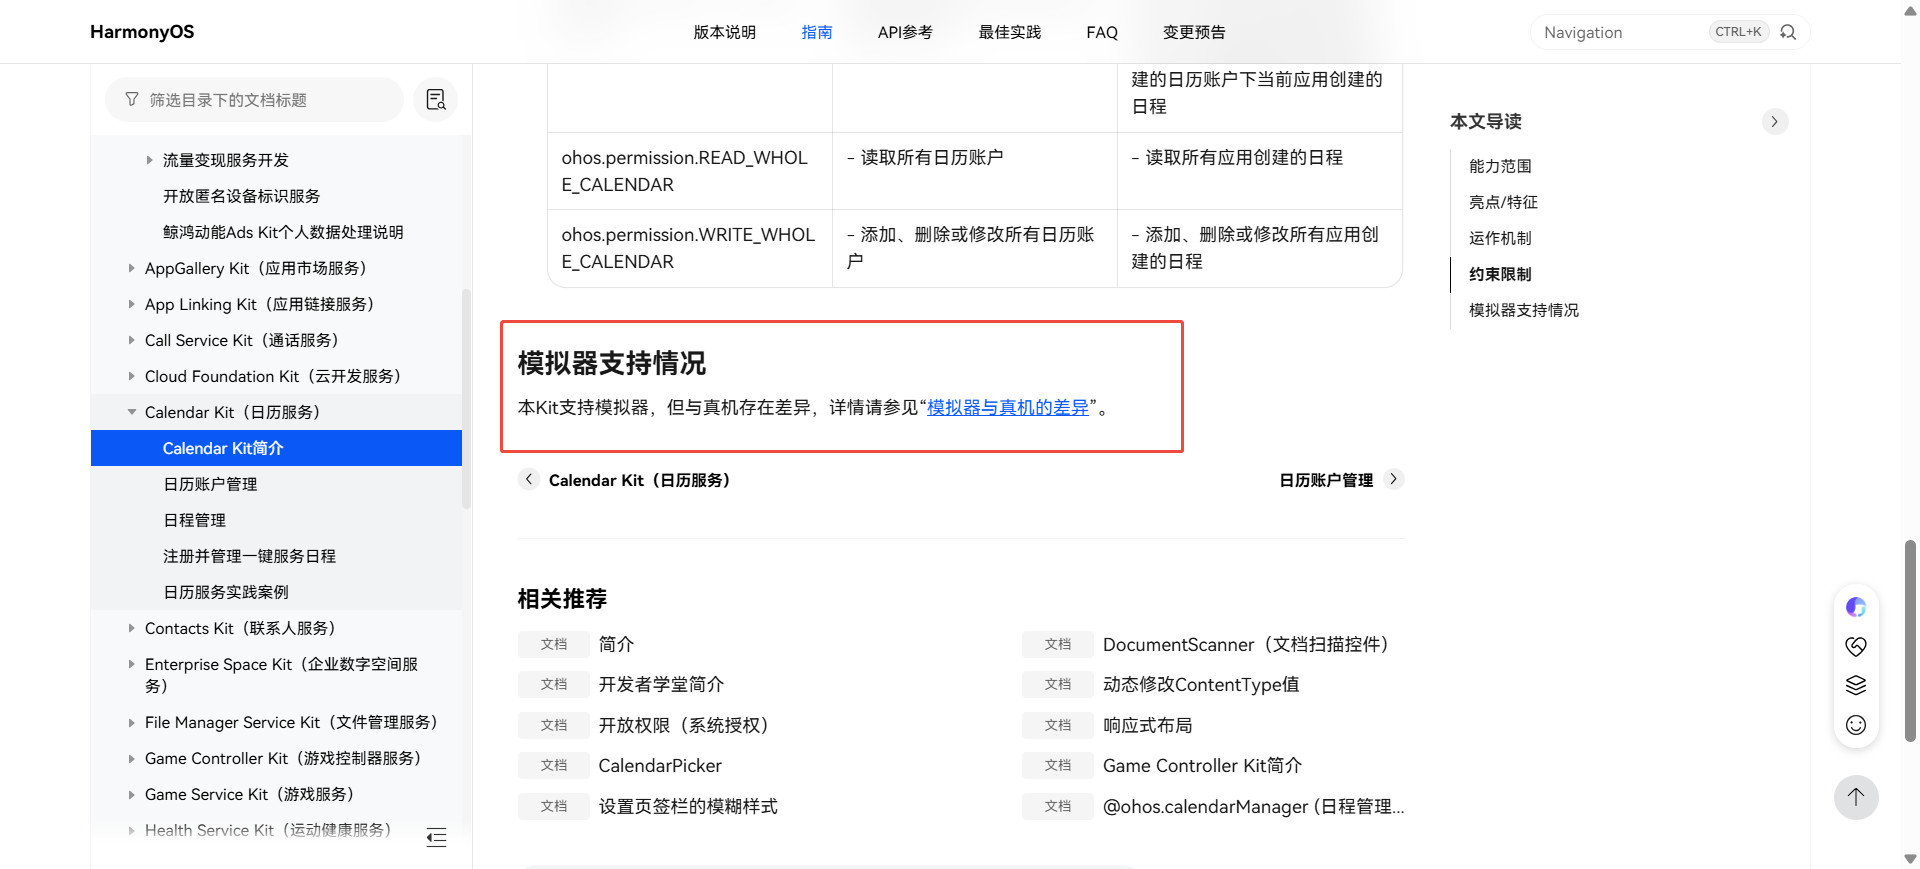Open the 最佳实践 tab

point(1009,32)
